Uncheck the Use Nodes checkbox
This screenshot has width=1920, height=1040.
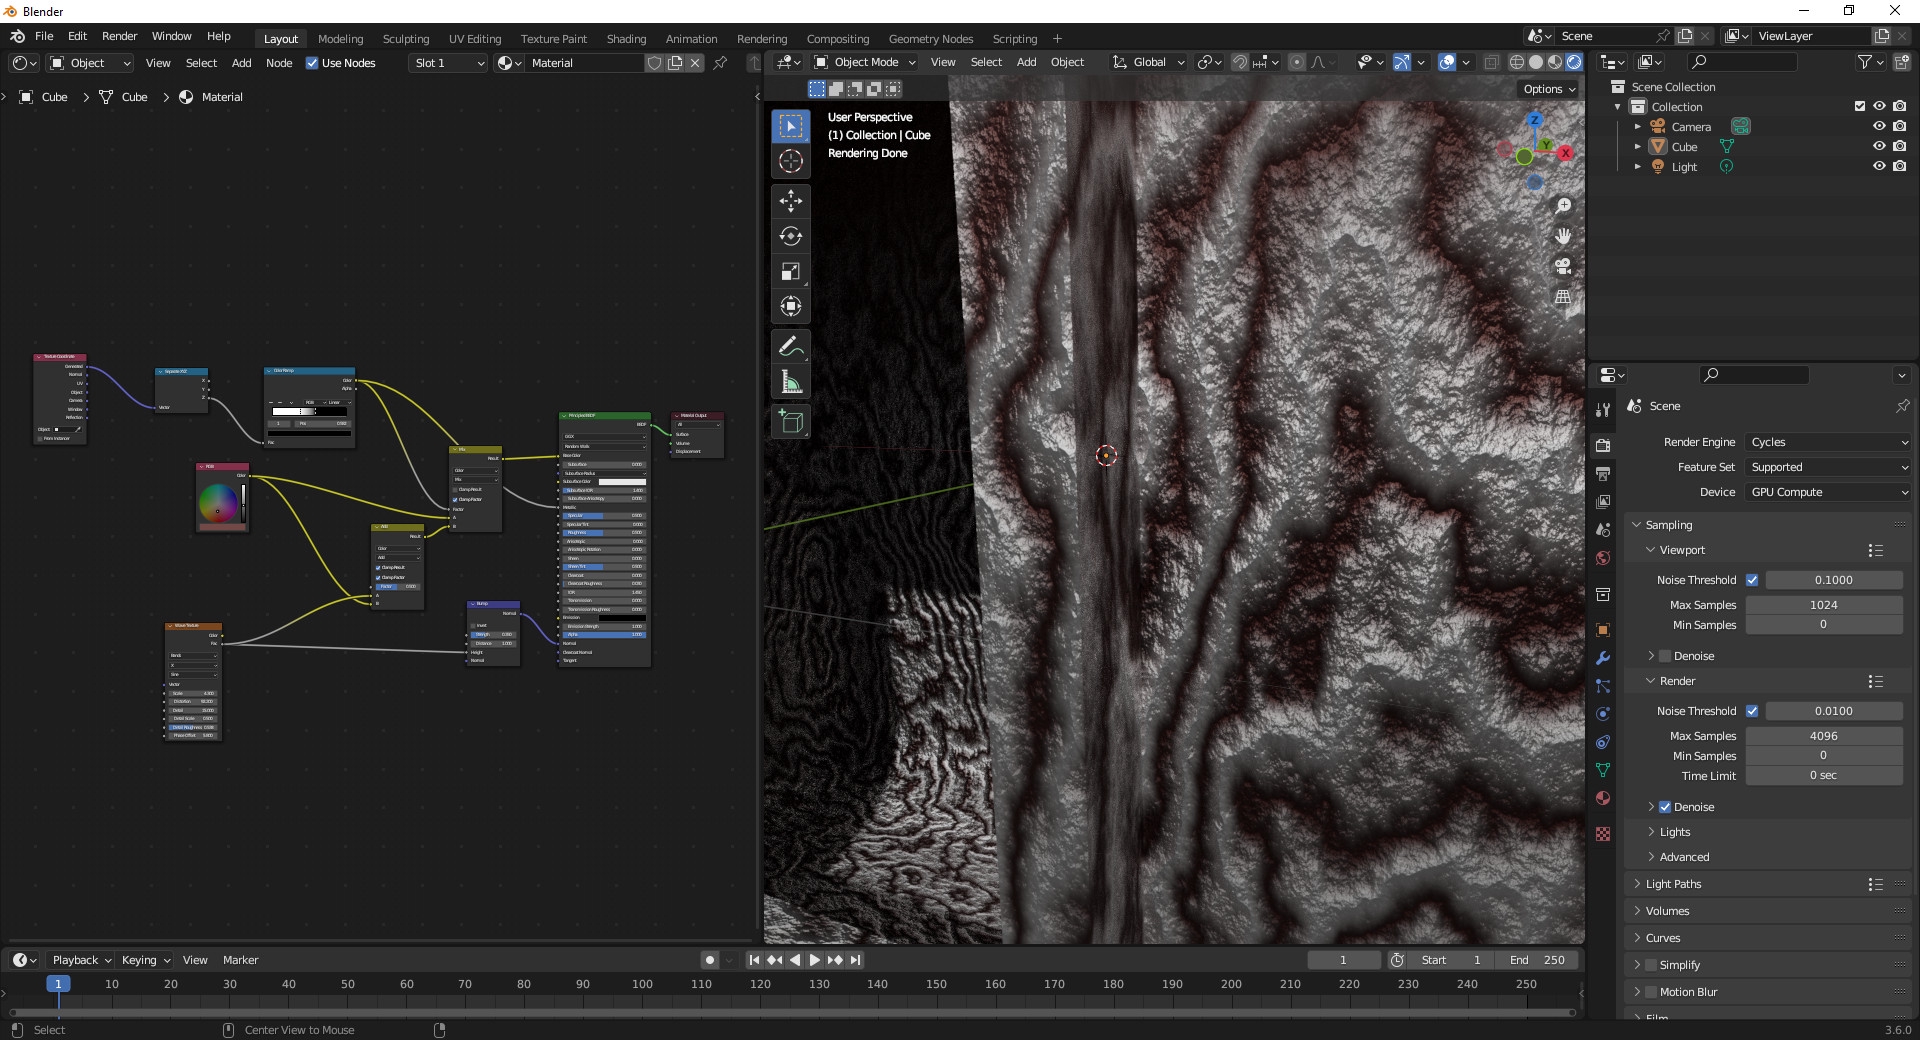point(312,63)
